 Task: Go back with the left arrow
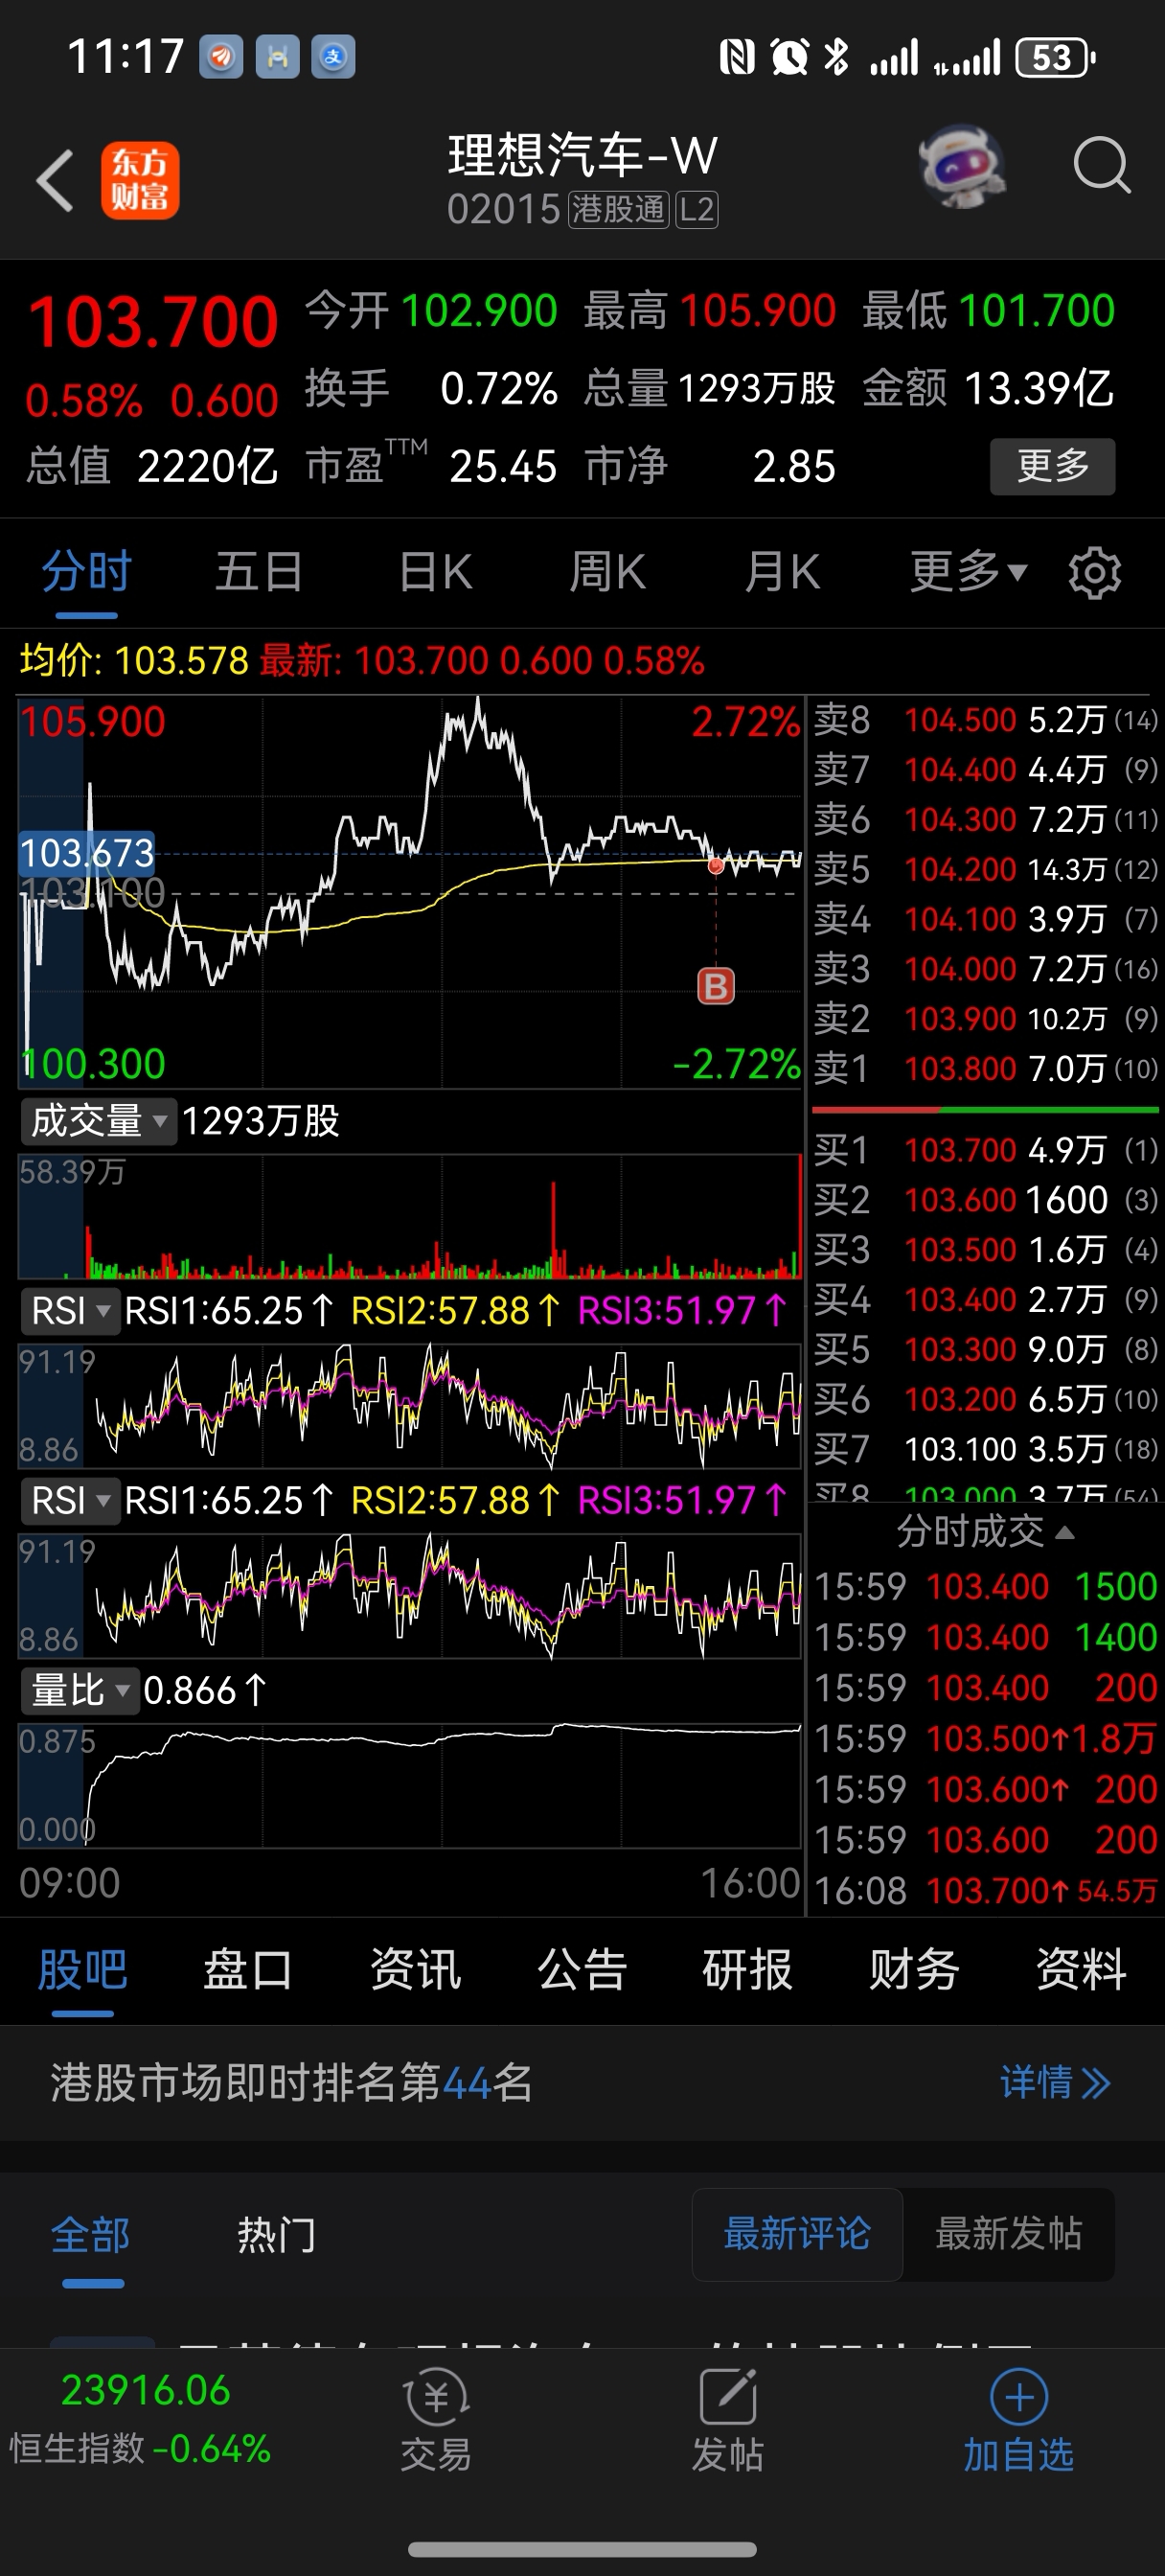[x=55, y=180]
